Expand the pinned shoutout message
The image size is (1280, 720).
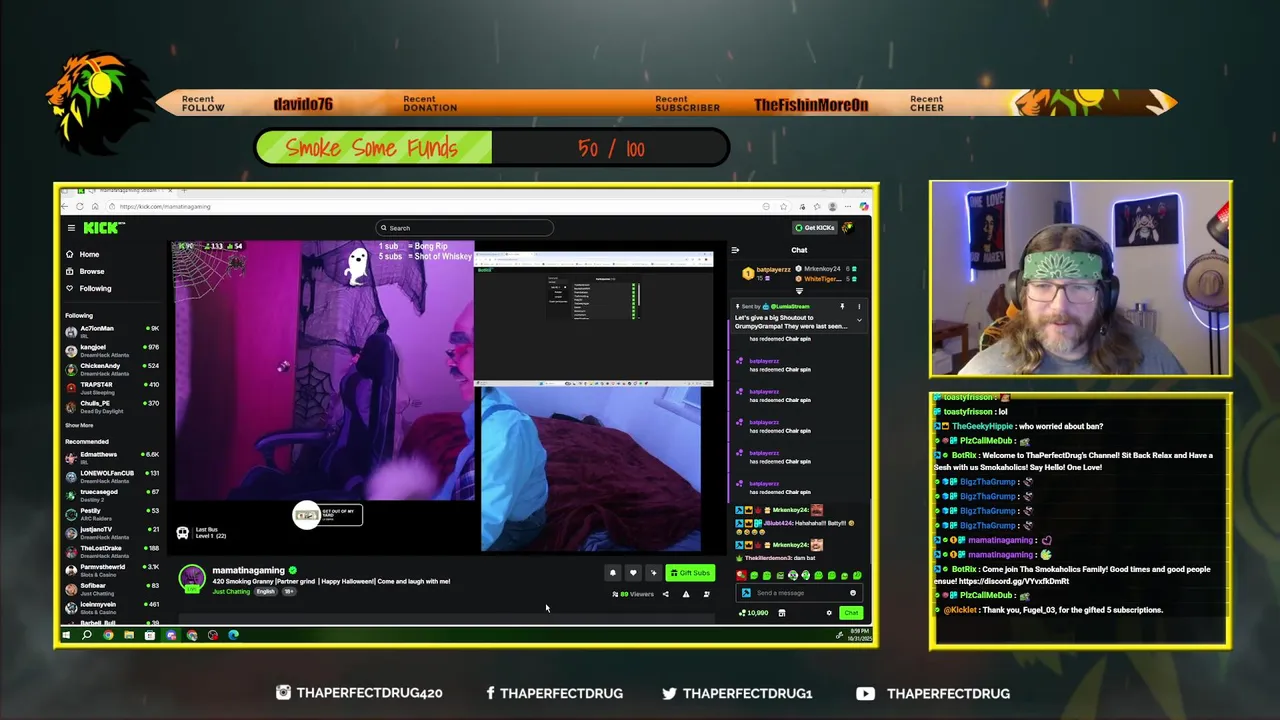859,320
